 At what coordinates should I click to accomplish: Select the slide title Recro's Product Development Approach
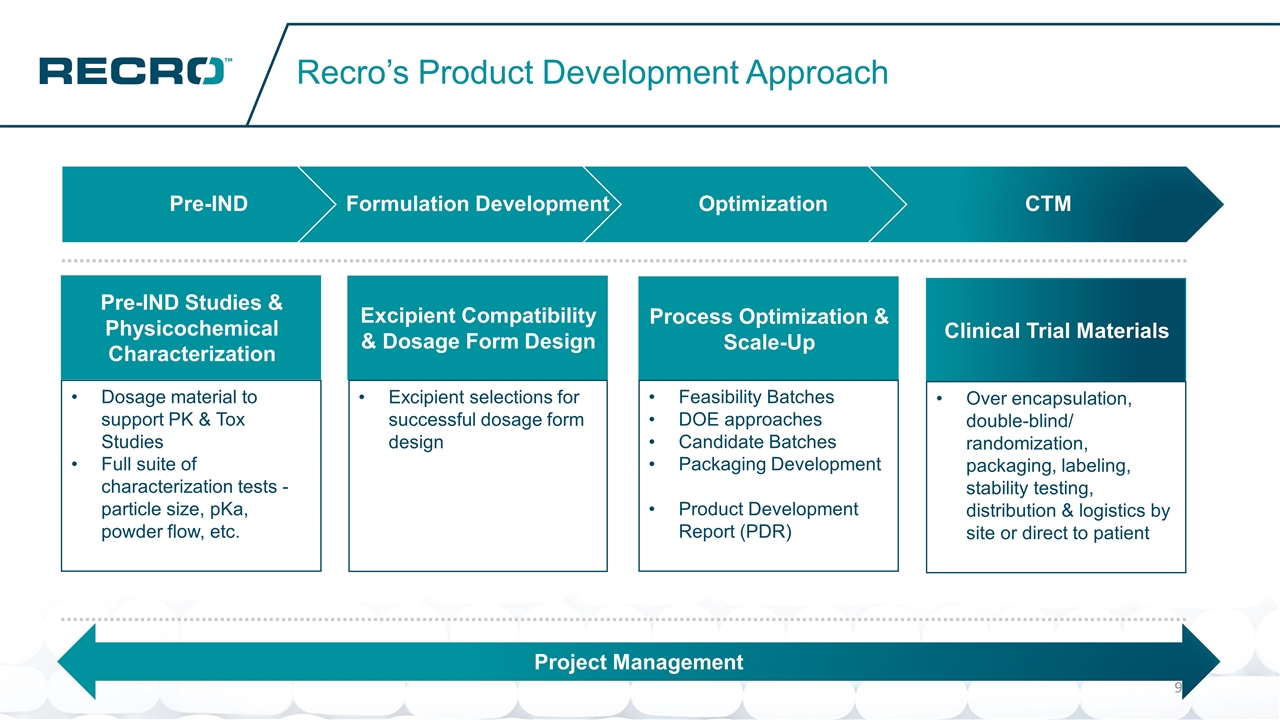tap(593, 72)
